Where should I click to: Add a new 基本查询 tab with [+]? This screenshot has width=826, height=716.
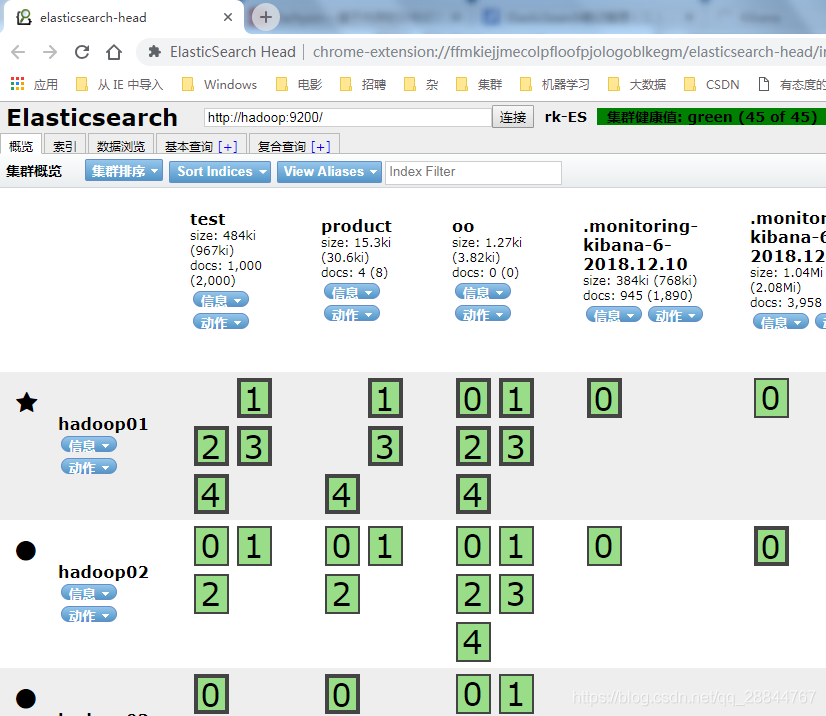(x=228, y=146)
